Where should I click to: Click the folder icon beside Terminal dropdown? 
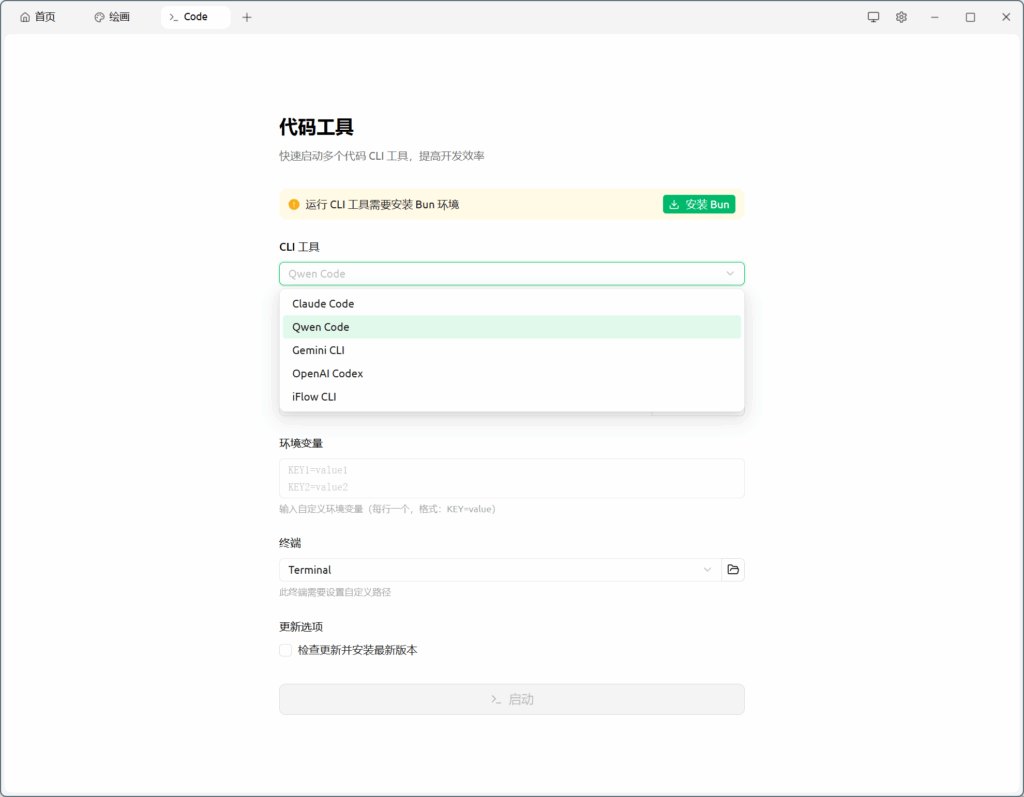point(733,570)
